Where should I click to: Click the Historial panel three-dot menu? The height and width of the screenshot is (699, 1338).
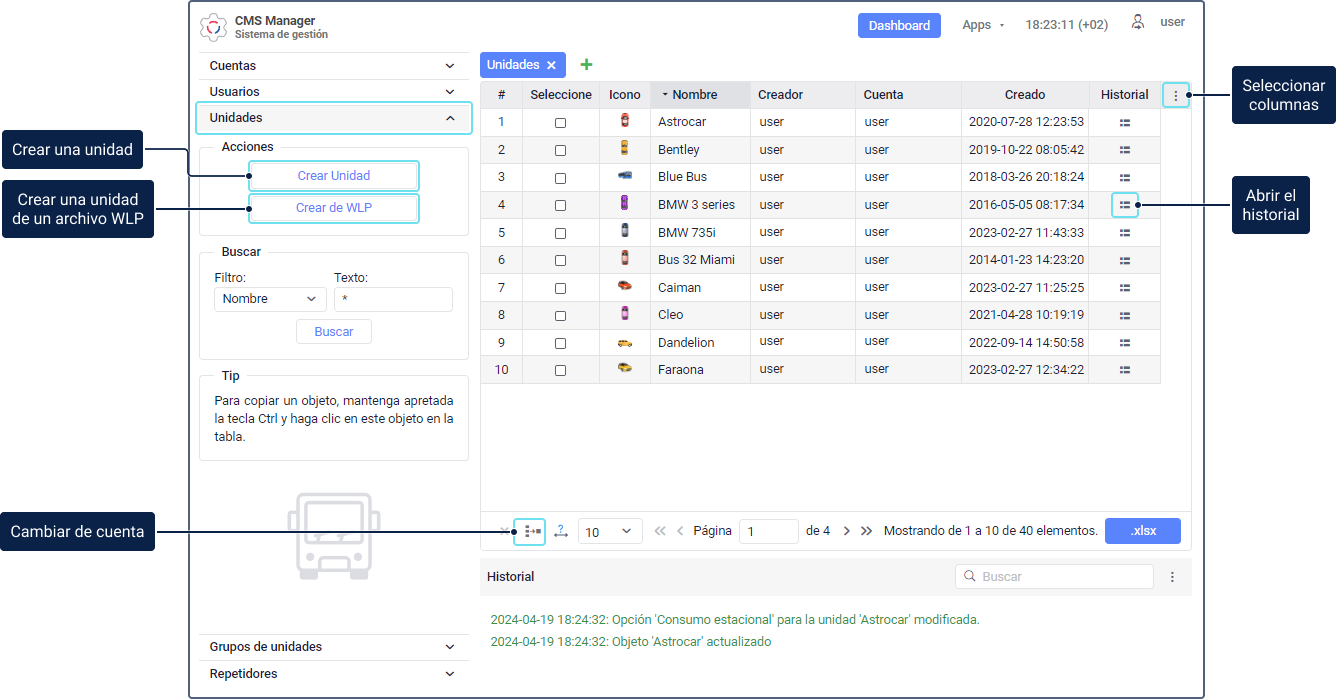tap(1172, 577)
